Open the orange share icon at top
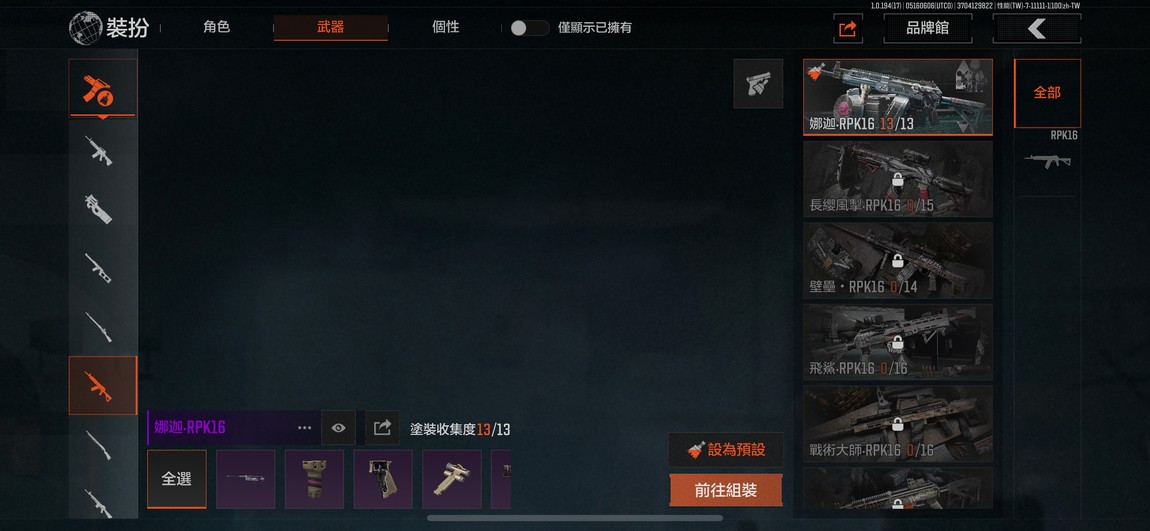The height and width of the screenshot is (531, 1150). pos(847,29)
